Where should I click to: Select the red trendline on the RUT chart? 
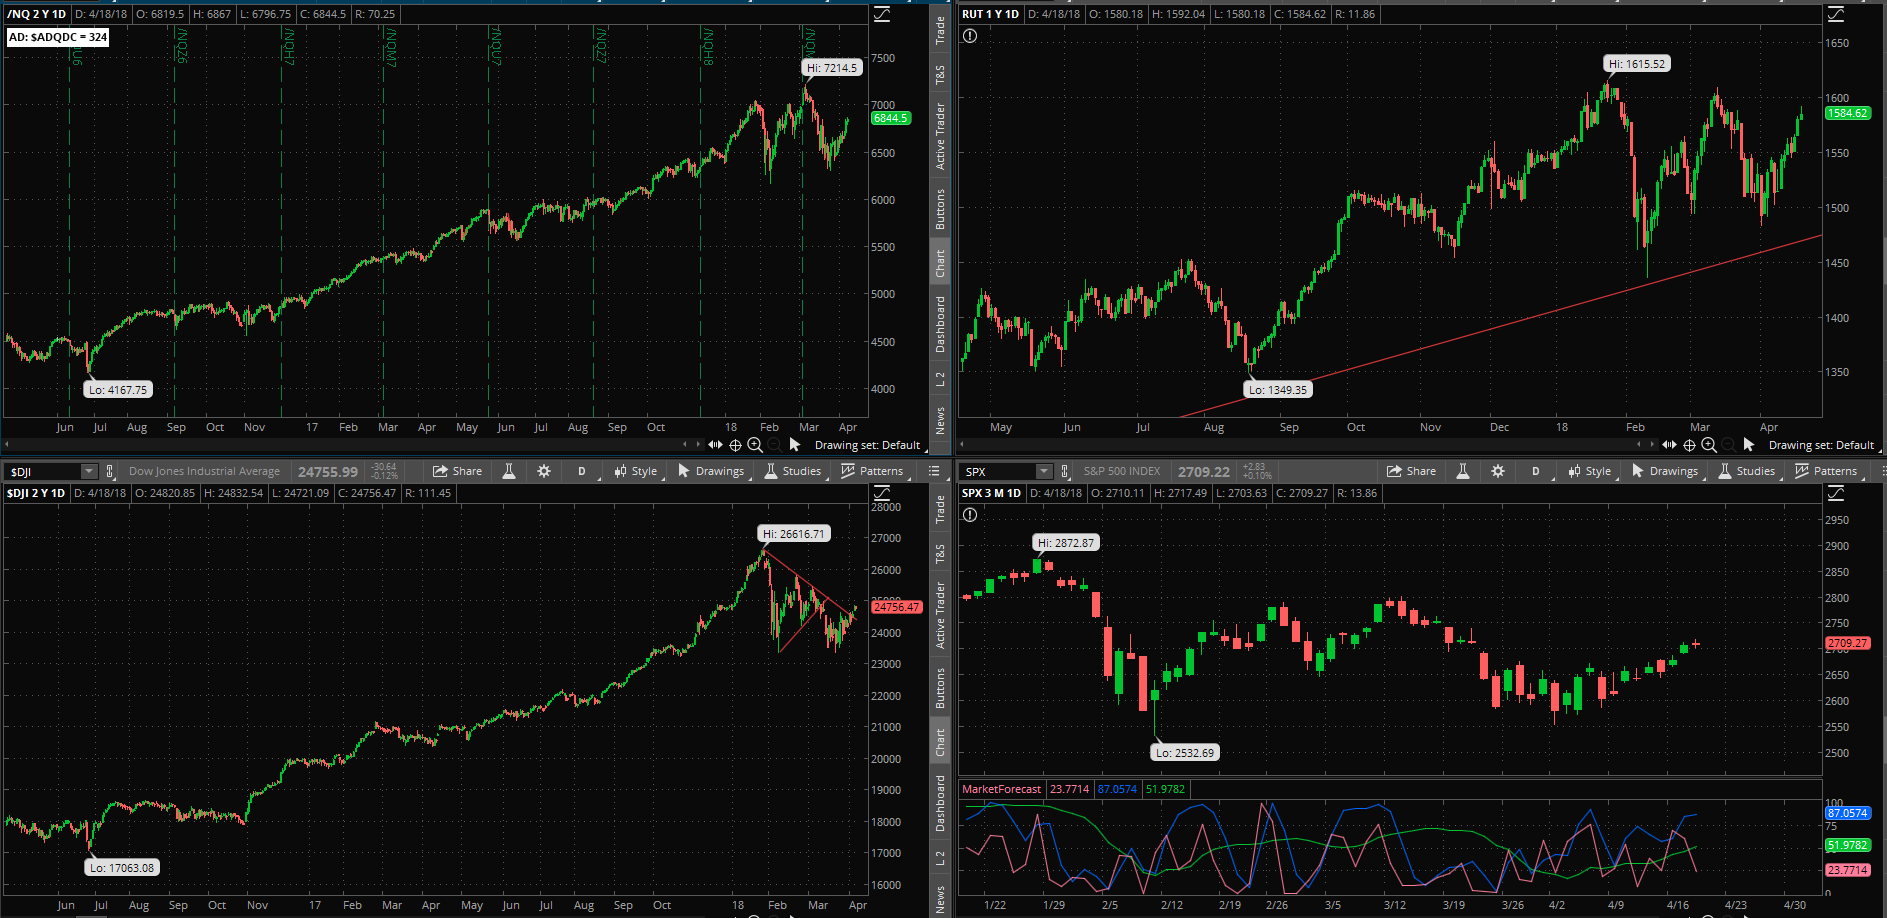click(x=1500, y=325)
